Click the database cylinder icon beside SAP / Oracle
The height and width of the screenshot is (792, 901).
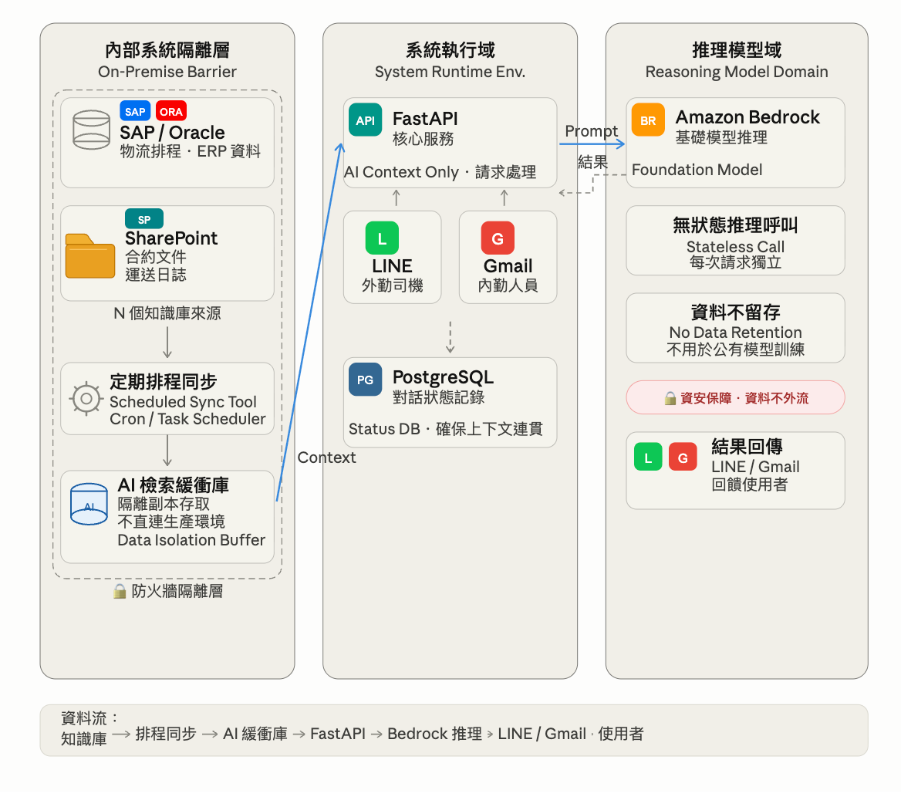pos(91,130)
